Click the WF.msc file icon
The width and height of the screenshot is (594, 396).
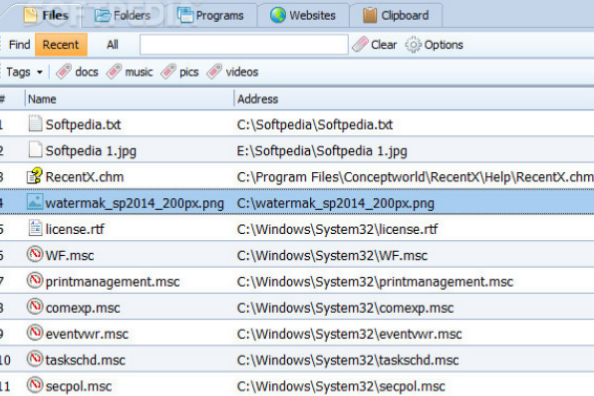[35, 254]
